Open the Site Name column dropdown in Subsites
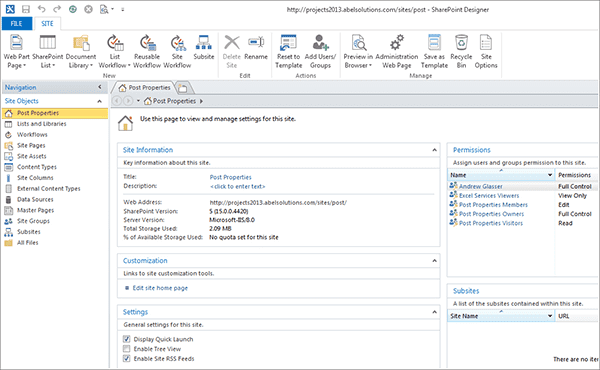 tap(550, 316)
